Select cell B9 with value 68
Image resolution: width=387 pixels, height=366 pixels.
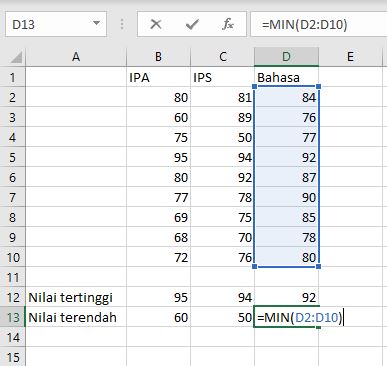[x=158, y=237]
